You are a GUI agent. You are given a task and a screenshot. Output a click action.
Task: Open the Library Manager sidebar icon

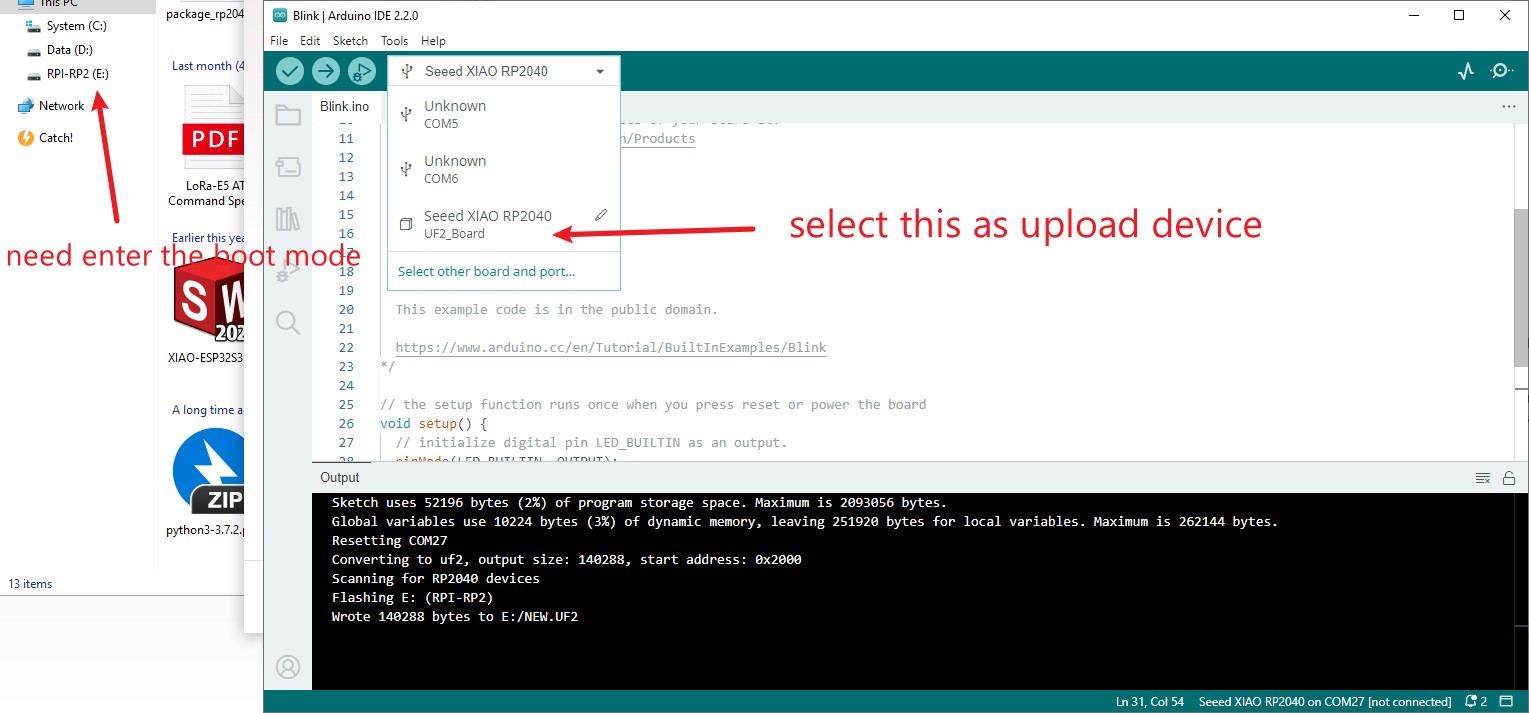(x=288, y=219)
